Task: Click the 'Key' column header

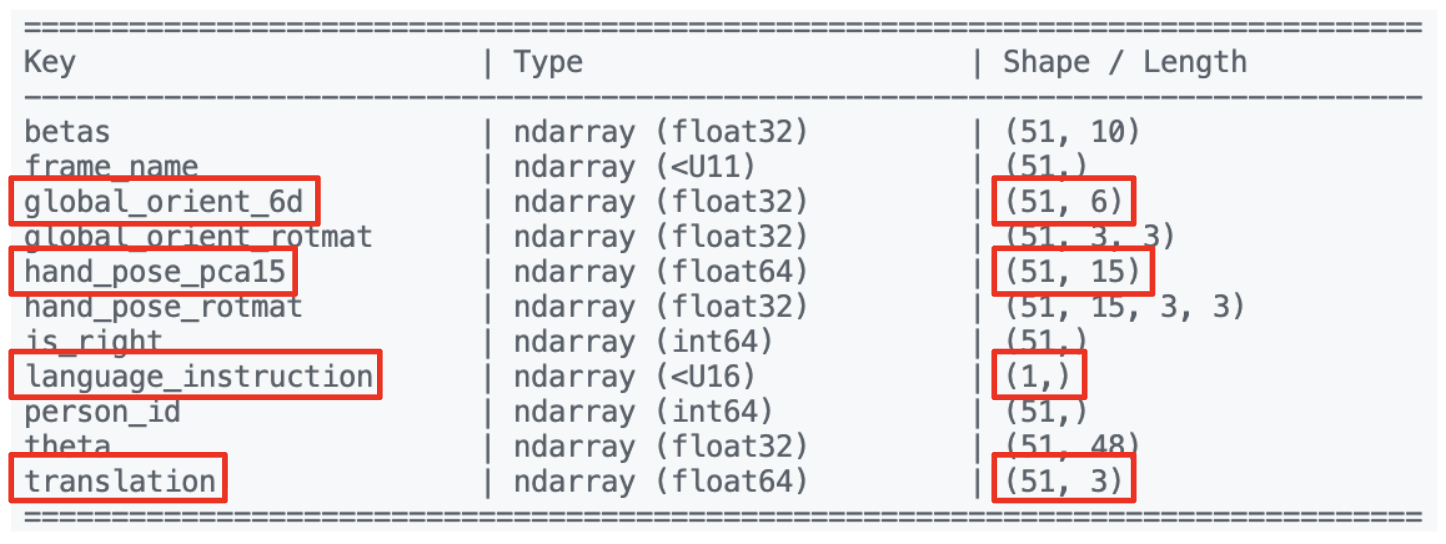Action: coord(49,63)
